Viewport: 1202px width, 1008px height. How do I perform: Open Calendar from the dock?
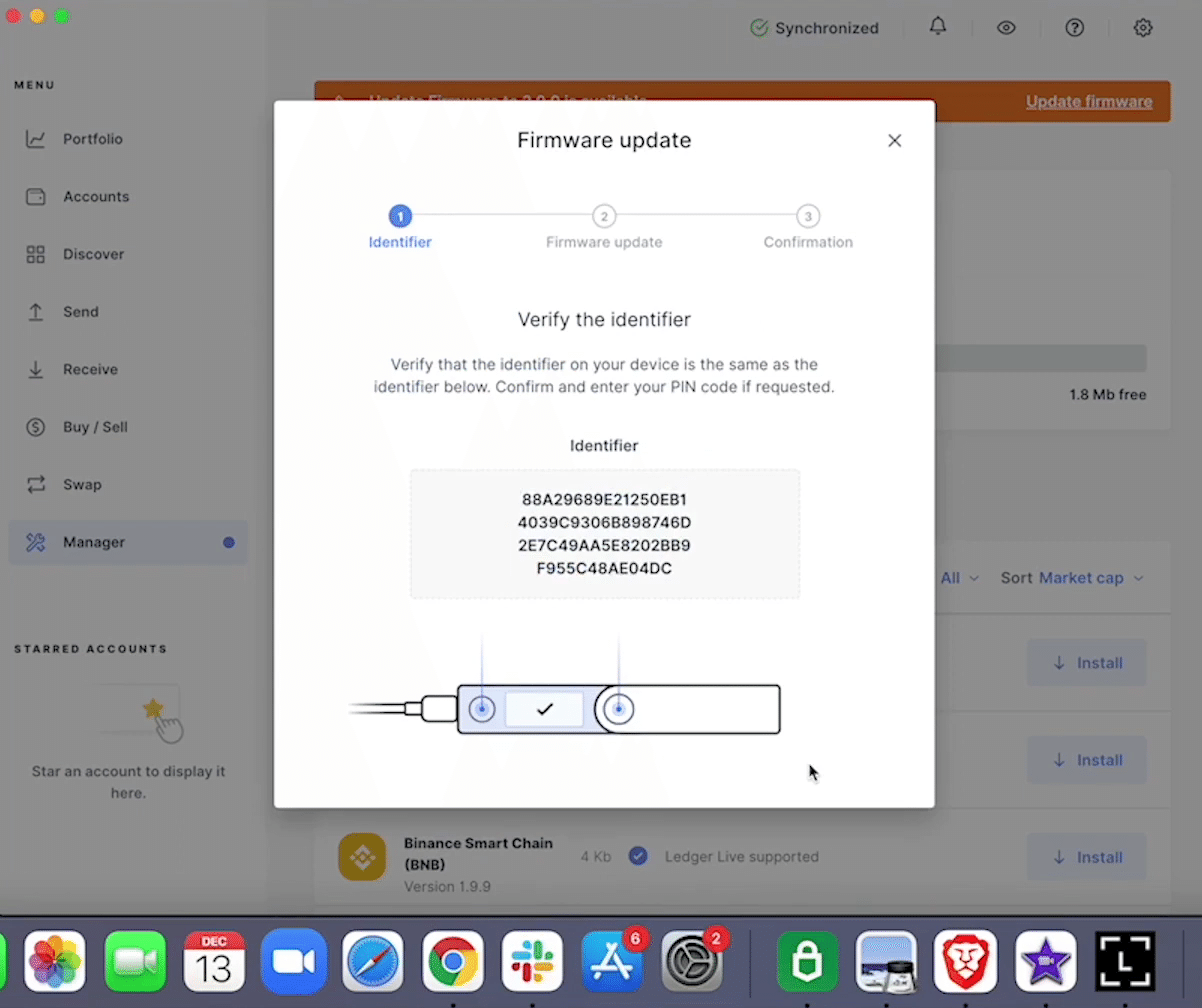(x=214, y=962)
